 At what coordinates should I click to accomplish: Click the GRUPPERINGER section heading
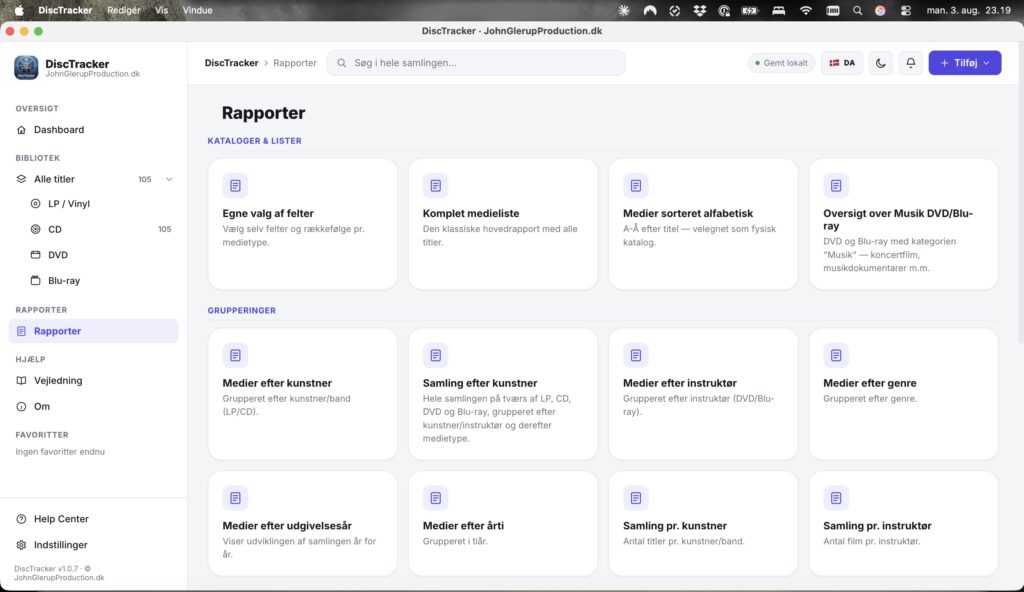click(242, 311)
